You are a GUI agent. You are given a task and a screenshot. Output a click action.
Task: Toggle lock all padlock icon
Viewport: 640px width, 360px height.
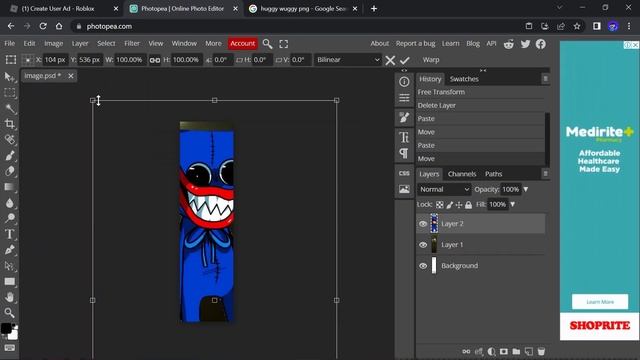pos(469,205)
